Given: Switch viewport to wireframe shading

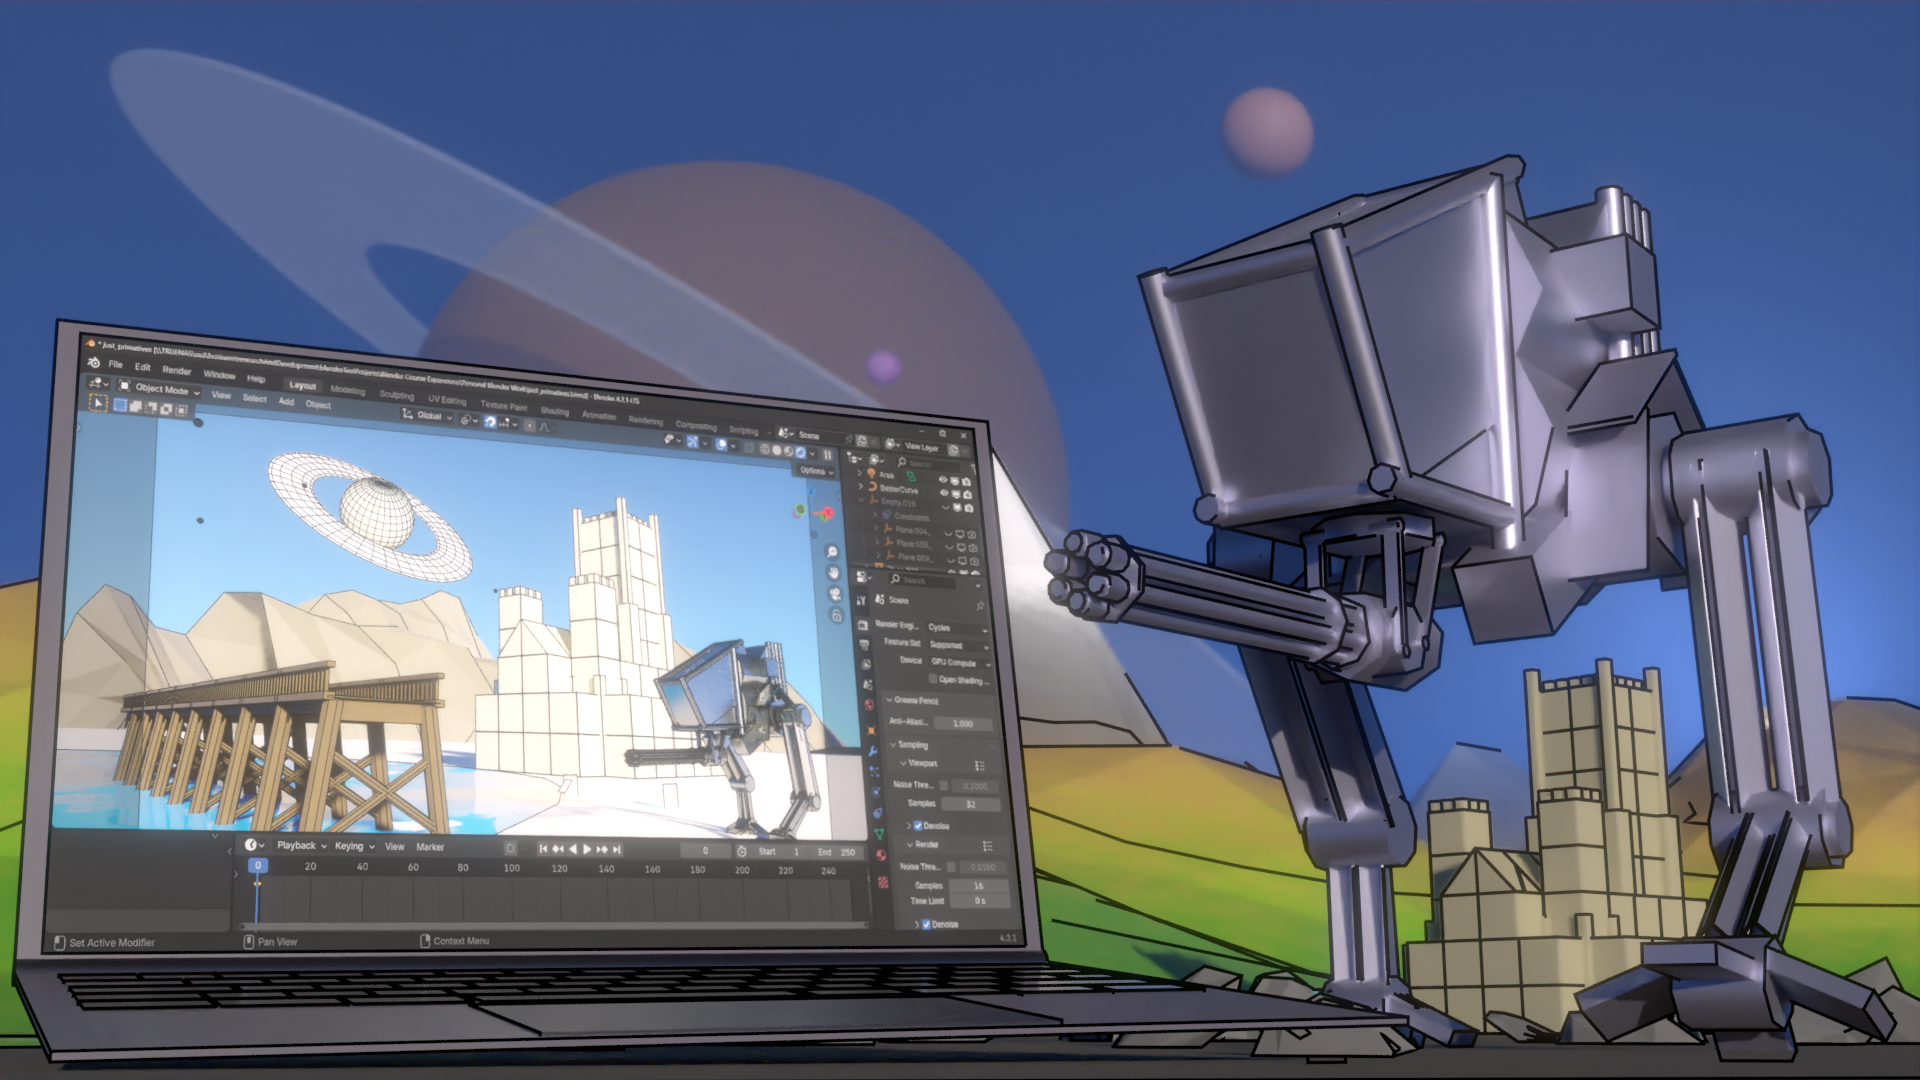Looking at the screenshot, I should pyautogui.click(x=765, y=449).
